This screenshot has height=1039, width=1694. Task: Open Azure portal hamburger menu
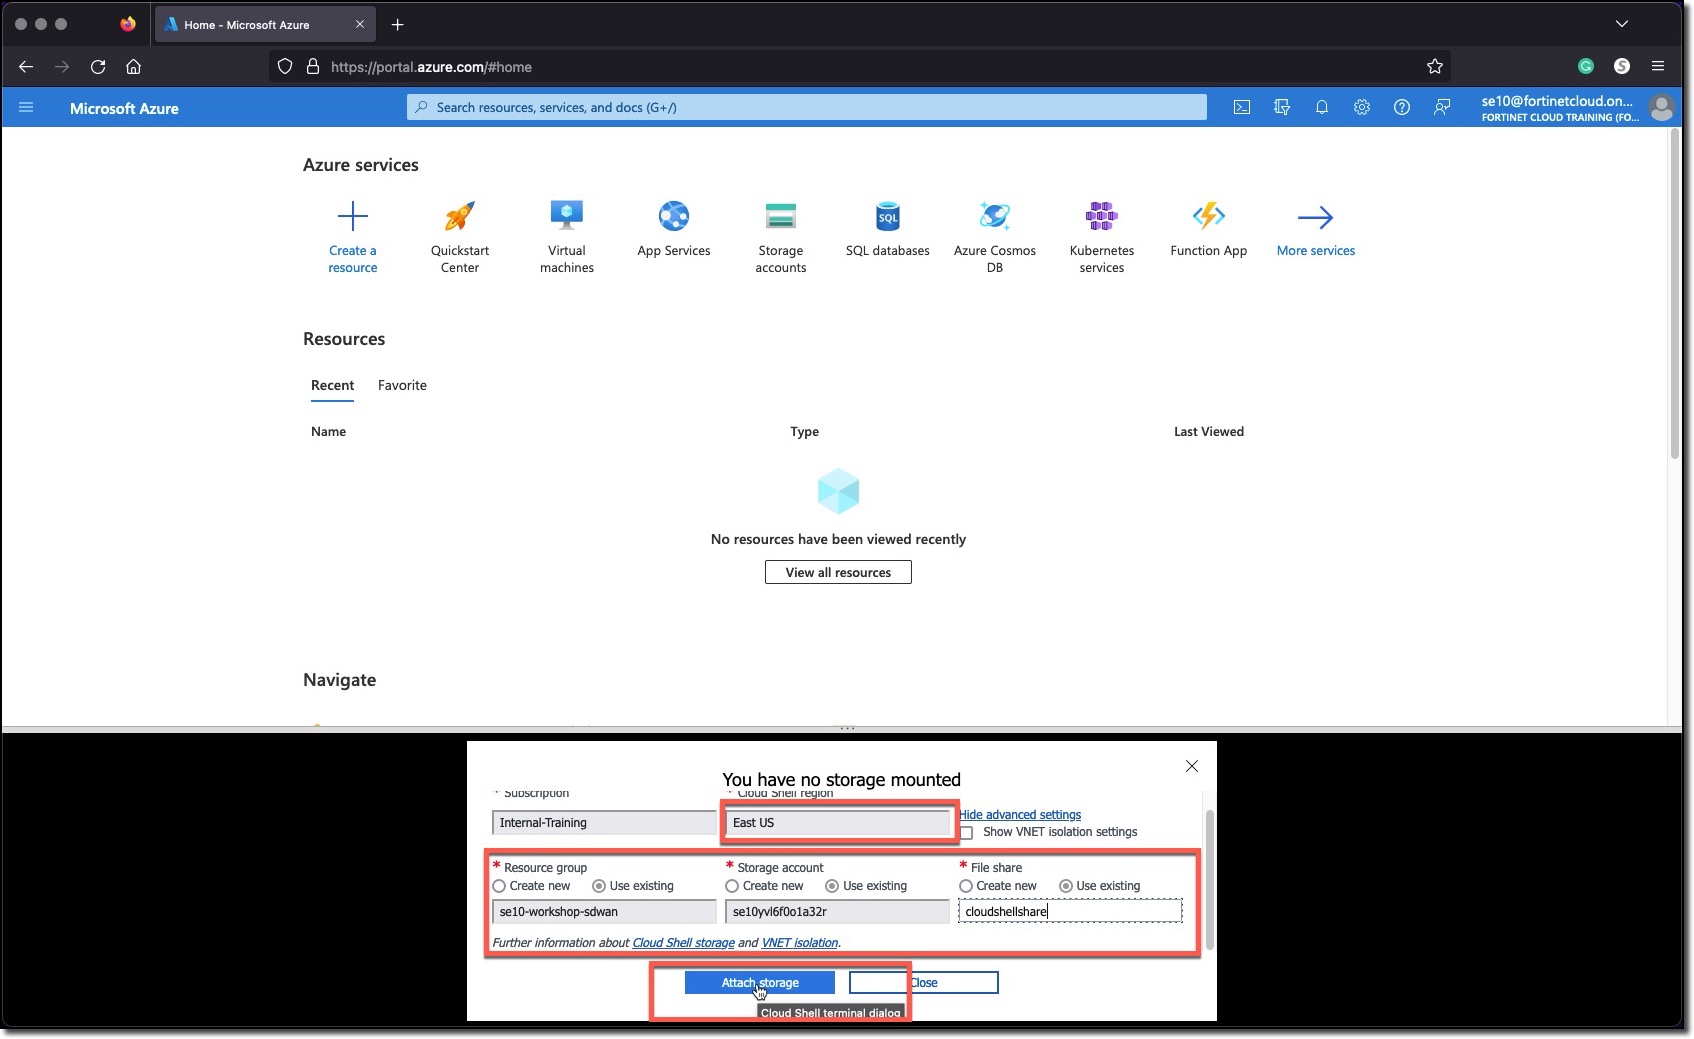pyautogui.click(x=26, y=107)
